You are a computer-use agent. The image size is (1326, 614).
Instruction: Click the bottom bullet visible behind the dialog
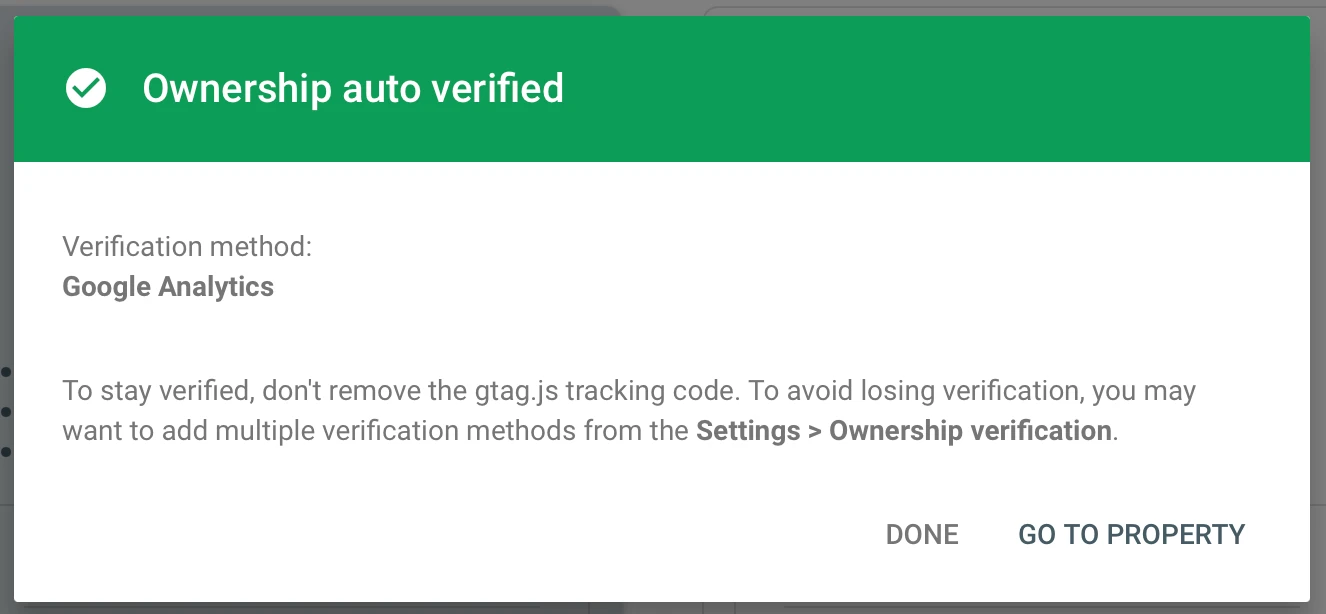tap(4, 450)
